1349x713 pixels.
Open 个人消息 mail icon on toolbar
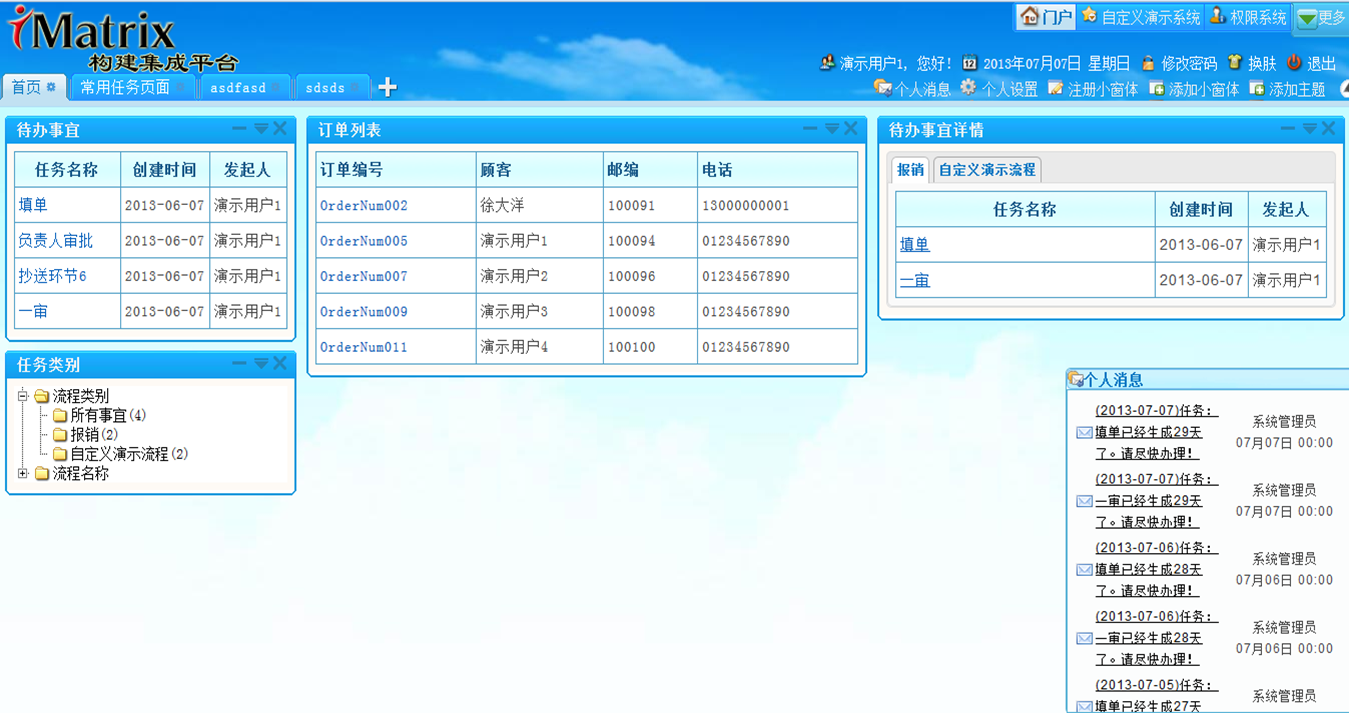(884, 88)
